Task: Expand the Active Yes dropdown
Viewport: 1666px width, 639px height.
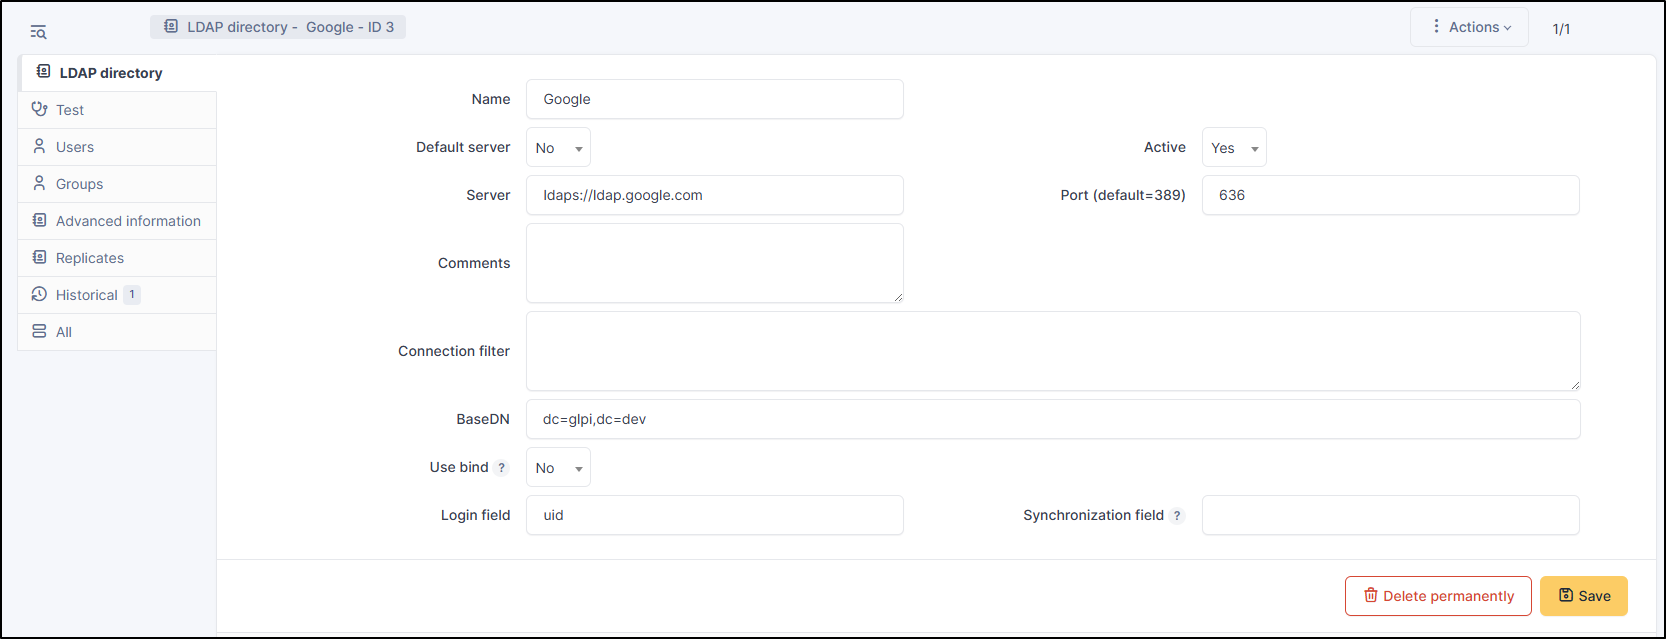Action: click(x=1234, y=148)
